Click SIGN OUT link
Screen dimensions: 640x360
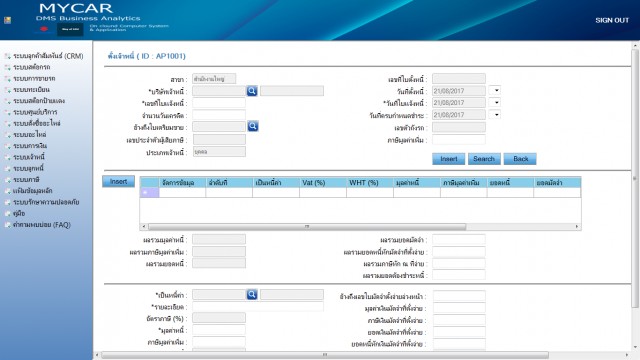pos(612,20)
